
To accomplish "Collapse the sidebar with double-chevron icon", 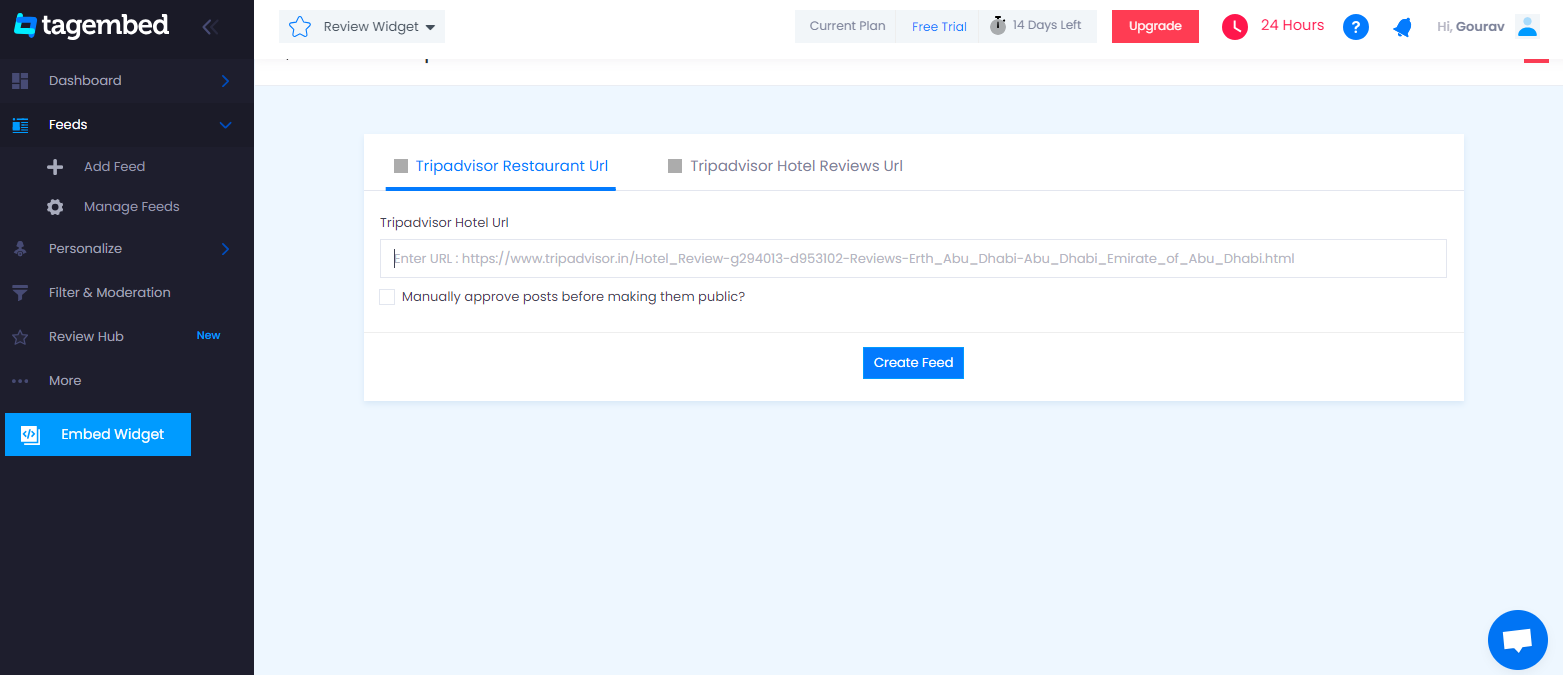I will coord(210,27).
